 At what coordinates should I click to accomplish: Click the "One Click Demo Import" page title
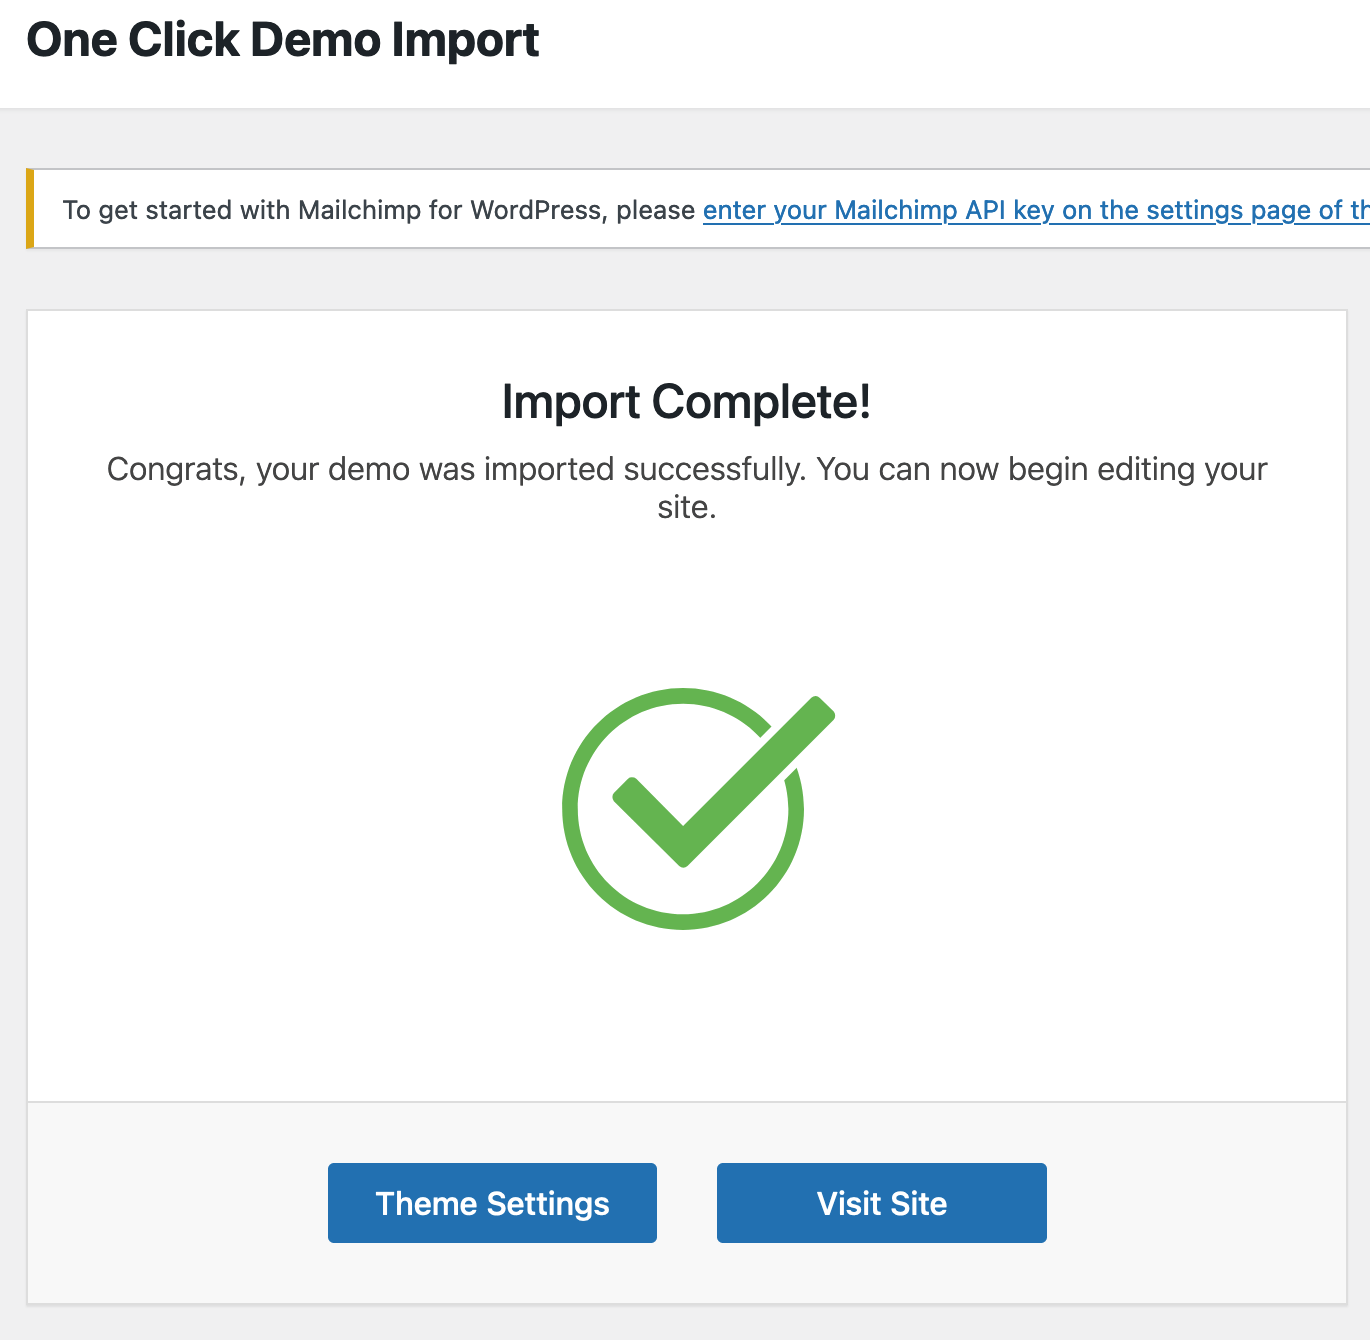coord(282,42)
